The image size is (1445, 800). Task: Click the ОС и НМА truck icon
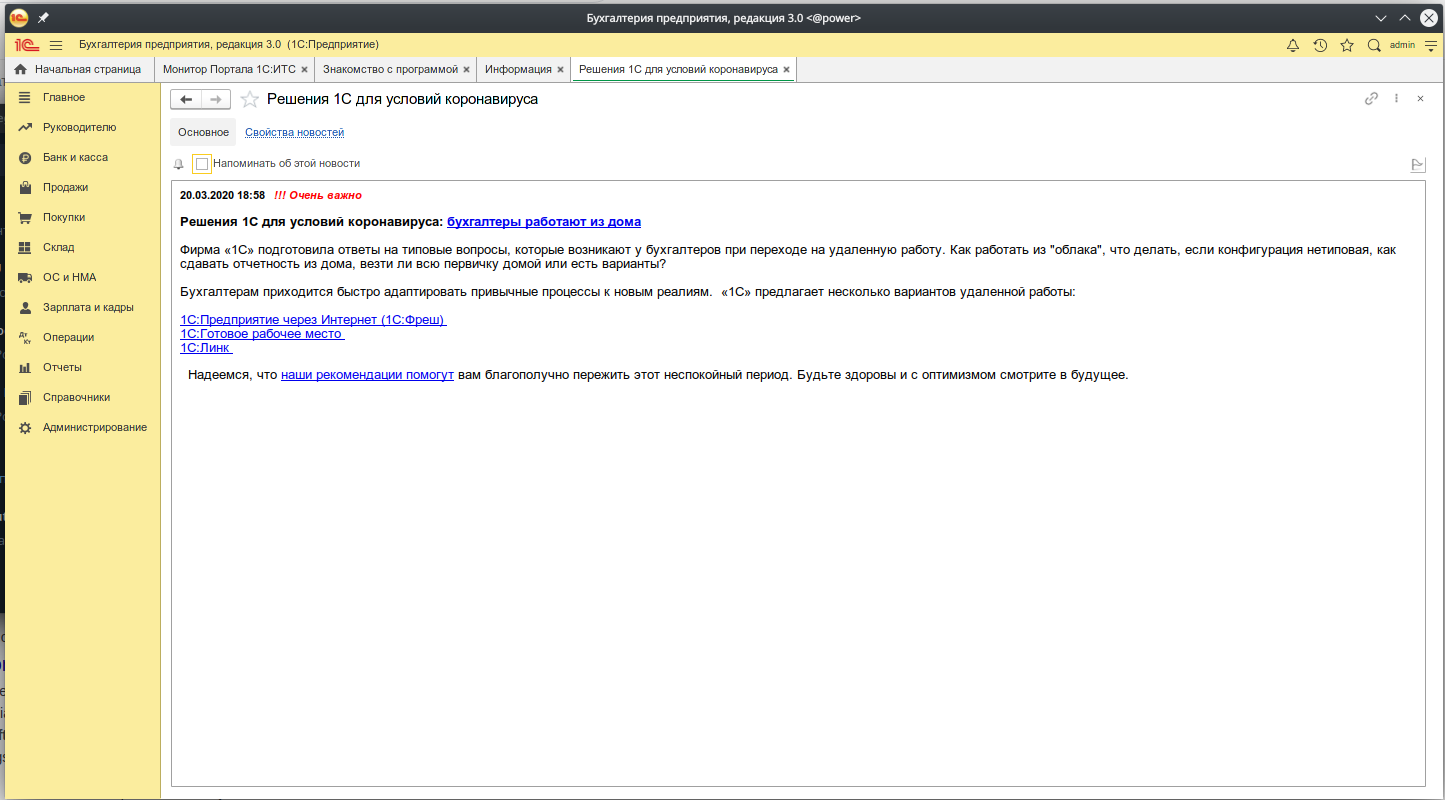point(25,277)
